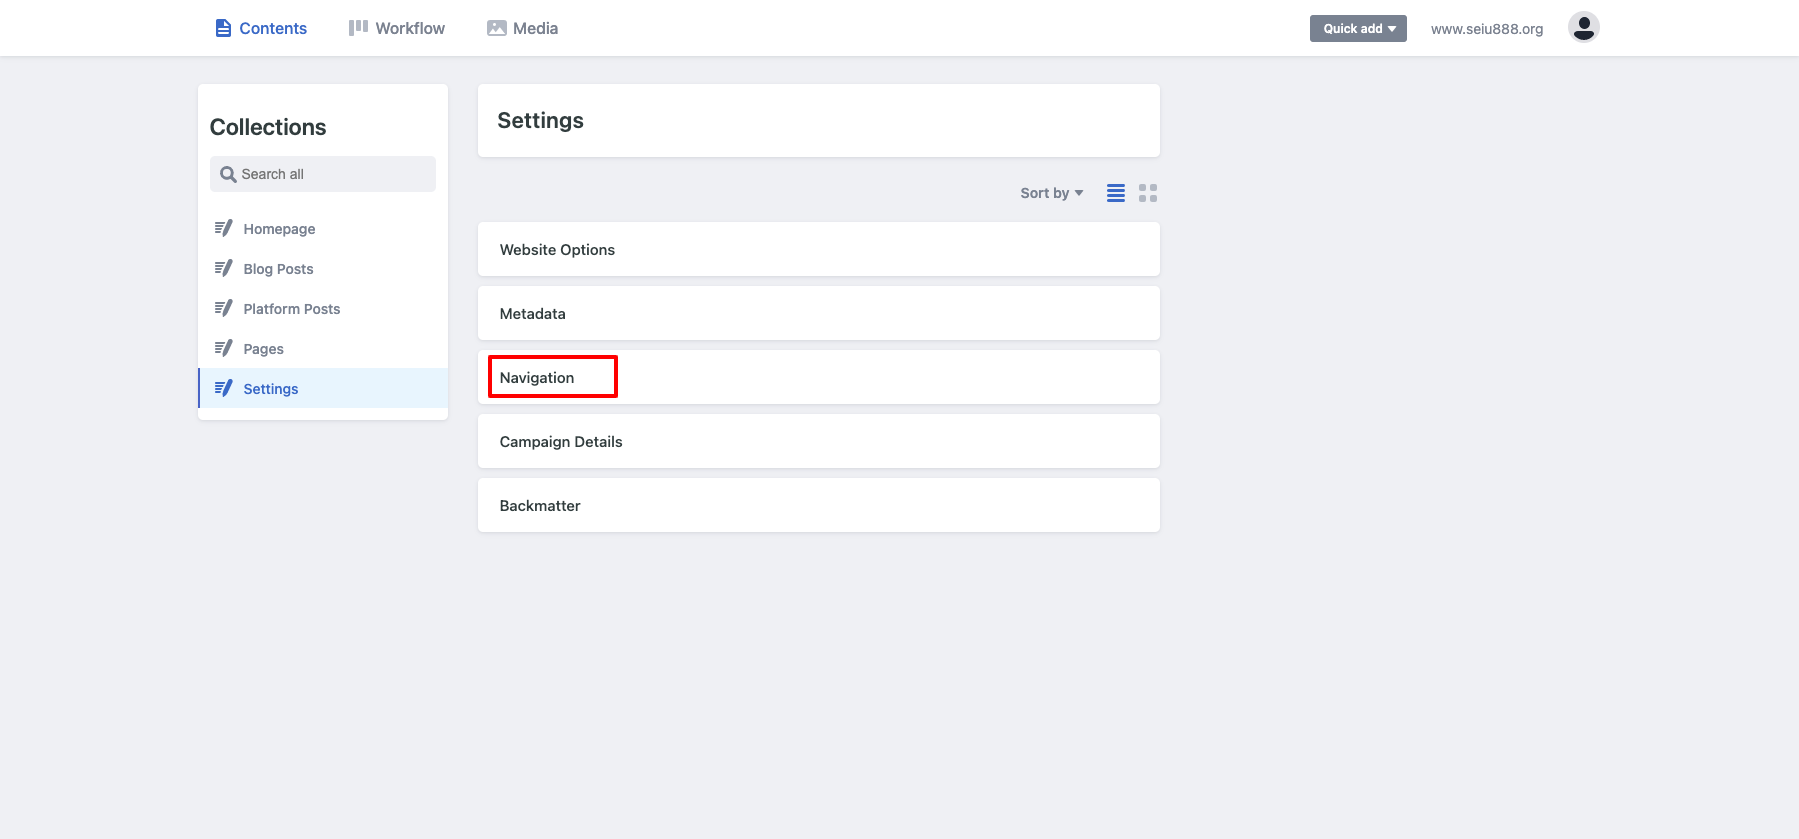Focus the Search all input field
The image size is (1799, 839).
(323, 174)
